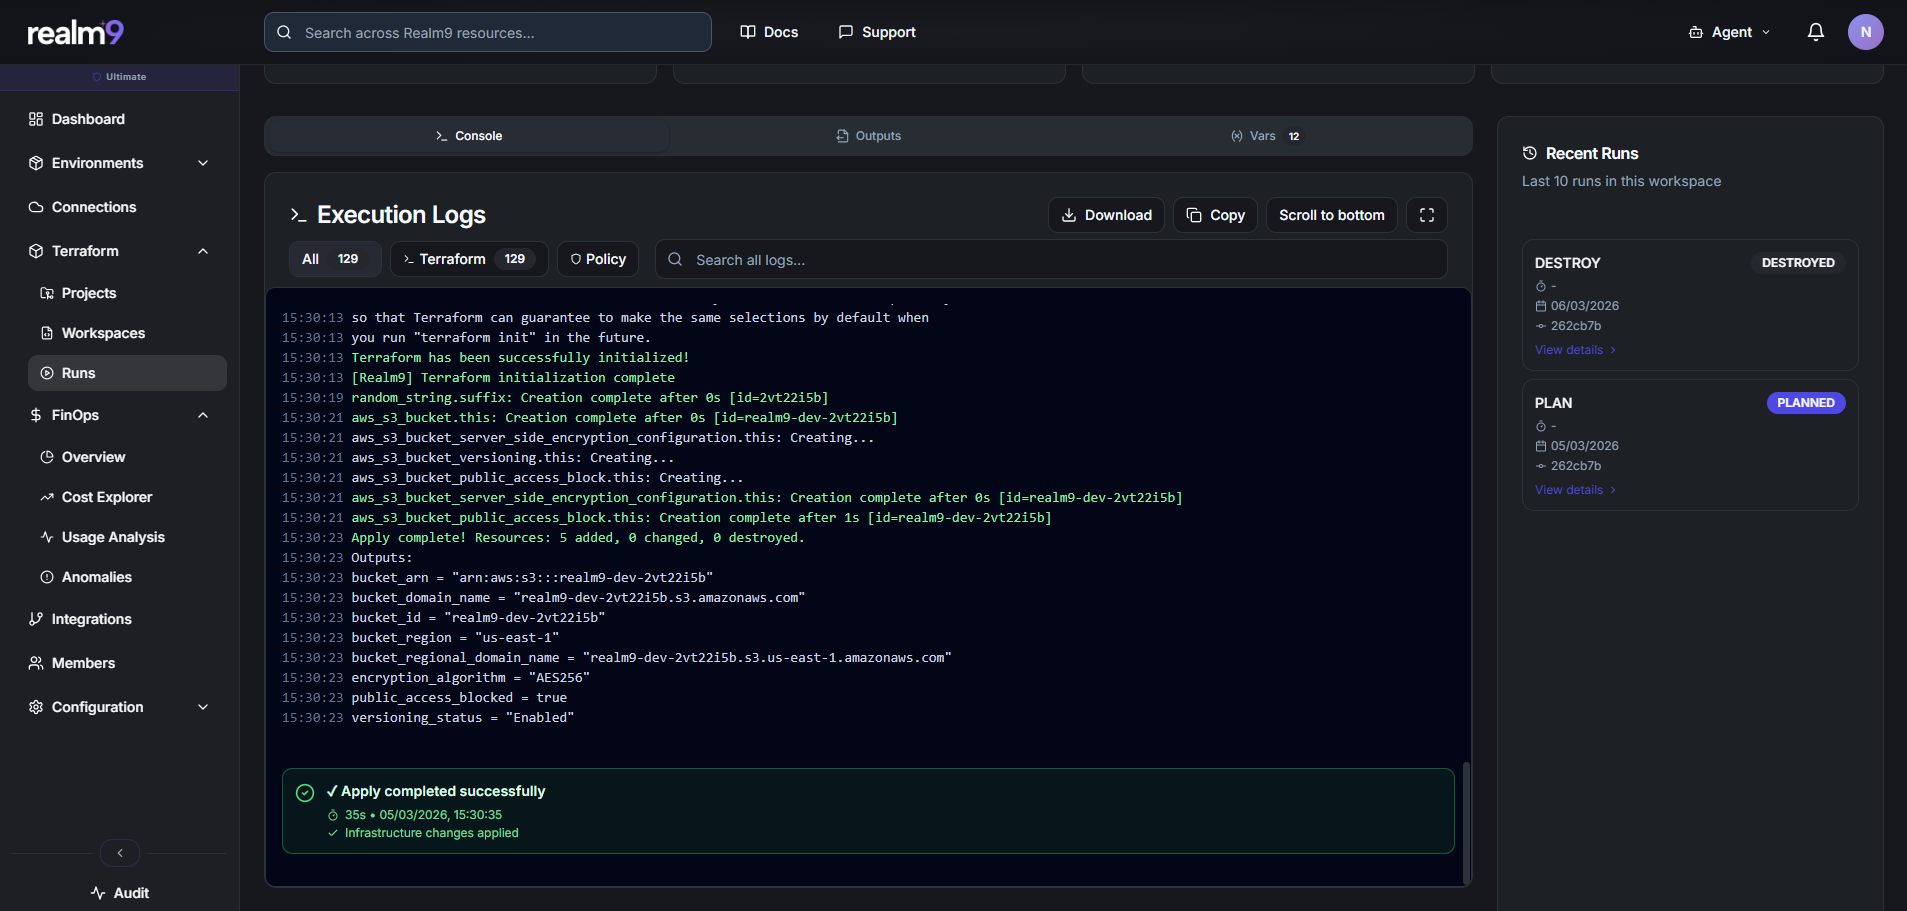Show All 129 log entries
The width and height of the screenshot is (1907, 911).
point(334,259)
